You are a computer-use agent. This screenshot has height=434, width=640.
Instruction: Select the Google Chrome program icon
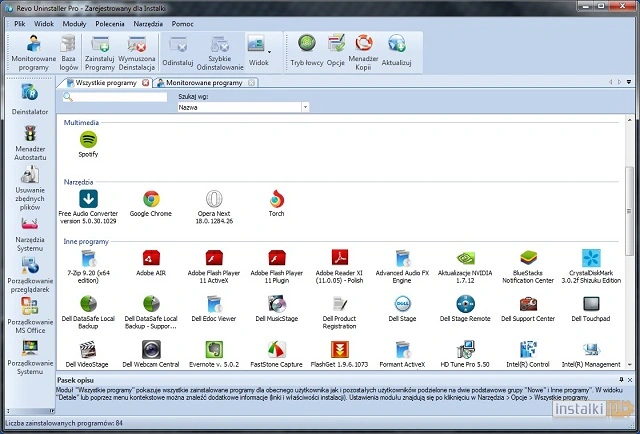tap(151, 203)
